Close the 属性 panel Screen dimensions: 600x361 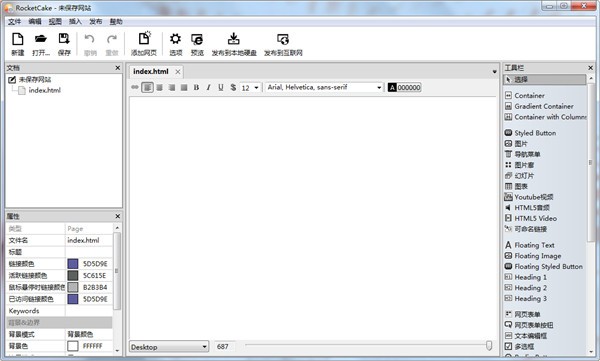click(x=117, y=216)
